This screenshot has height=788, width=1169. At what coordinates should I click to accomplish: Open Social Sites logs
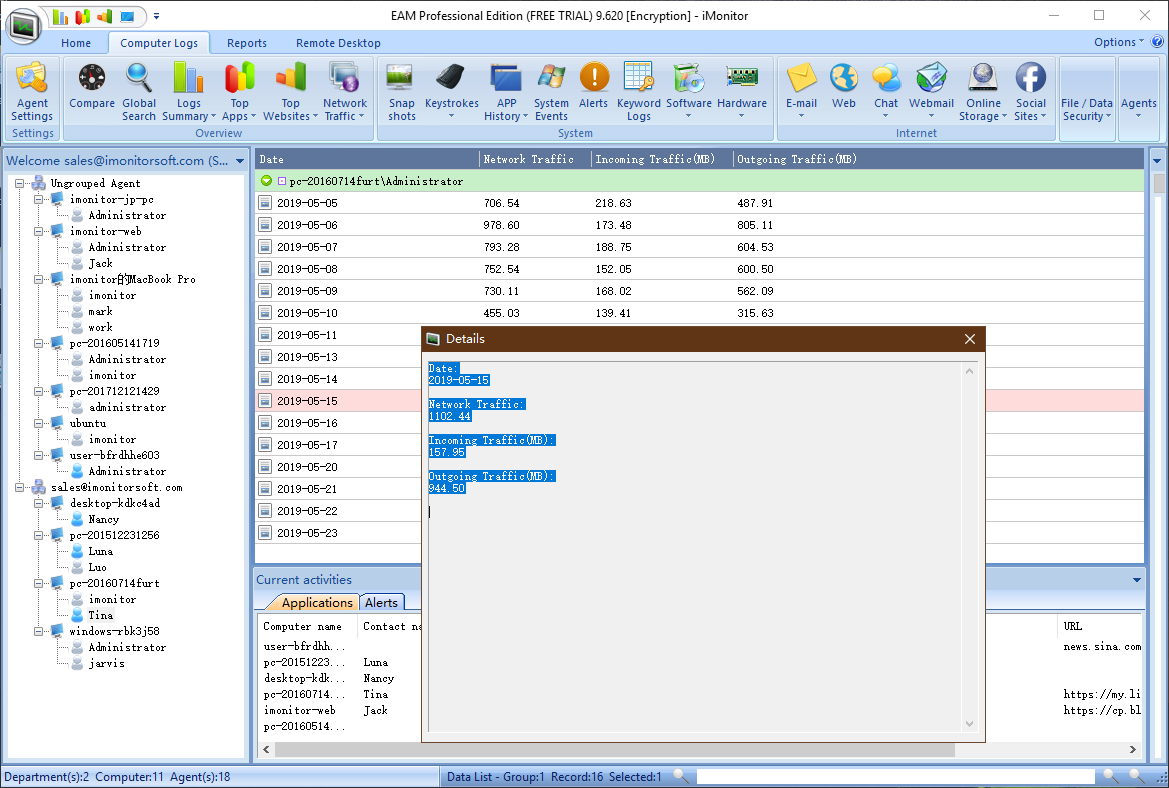(1030, 92)
